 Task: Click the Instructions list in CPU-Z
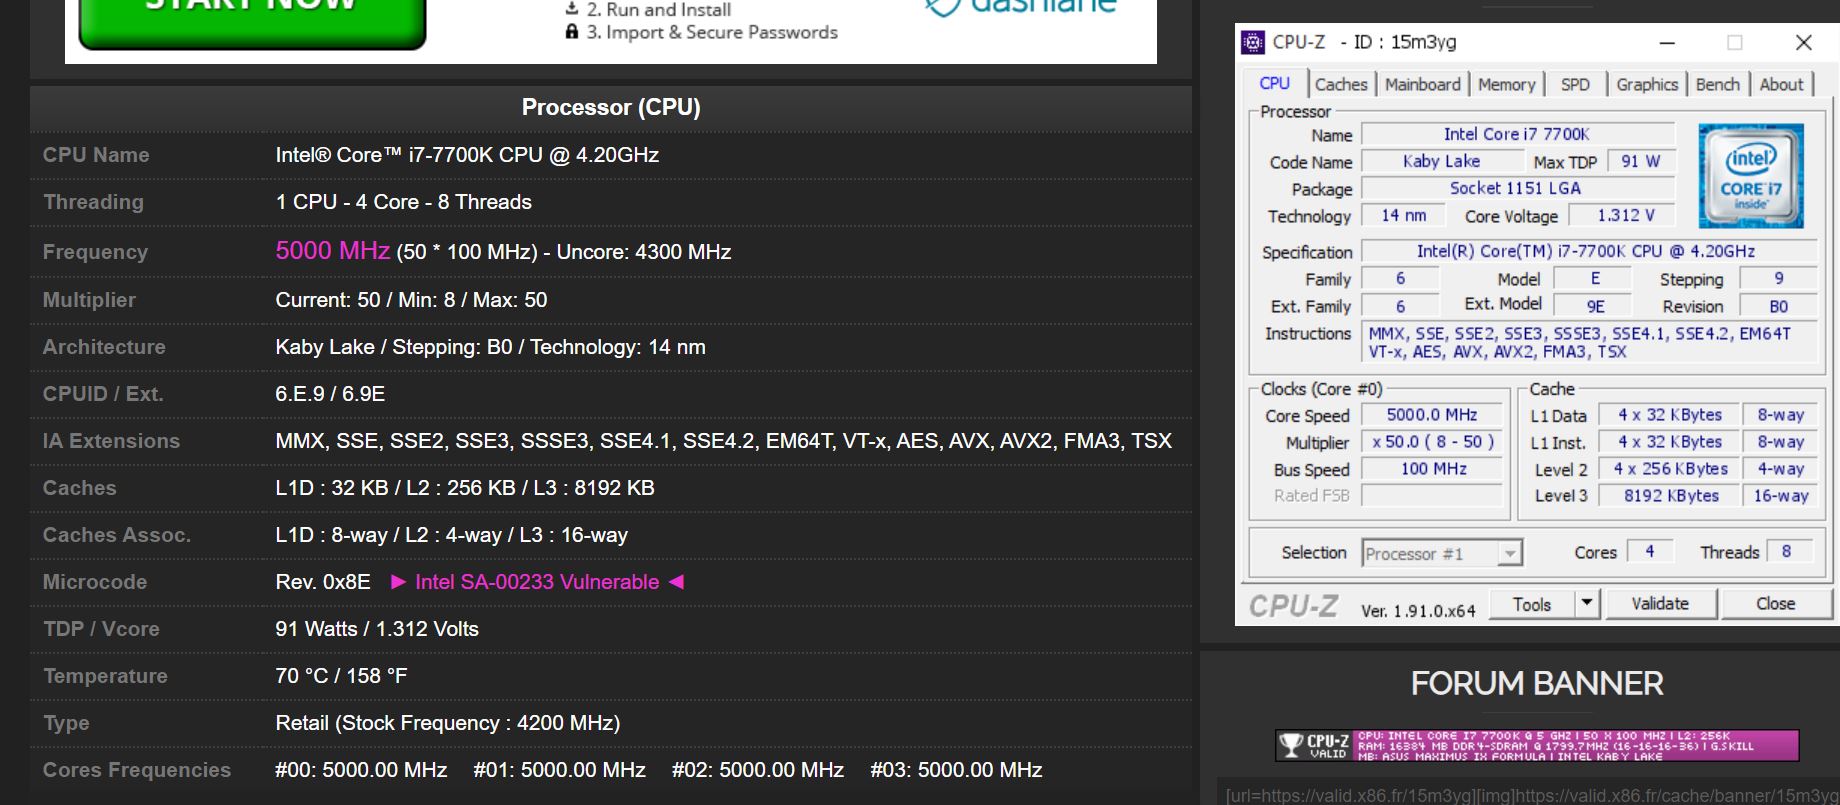coord(1590,343)
